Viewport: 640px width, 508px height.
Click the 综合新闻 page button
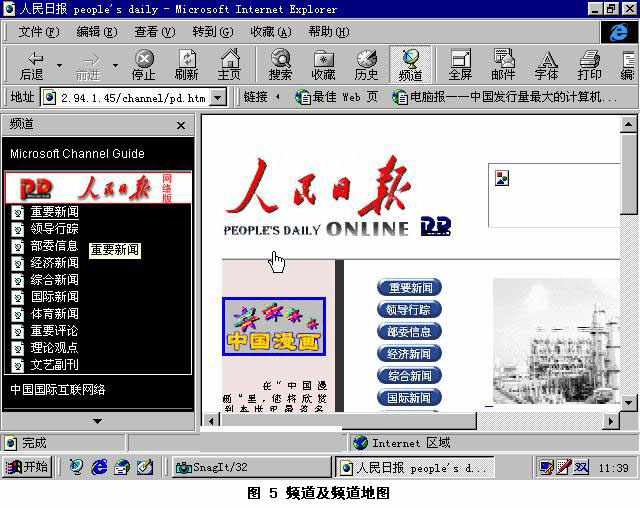pos(409,376)
